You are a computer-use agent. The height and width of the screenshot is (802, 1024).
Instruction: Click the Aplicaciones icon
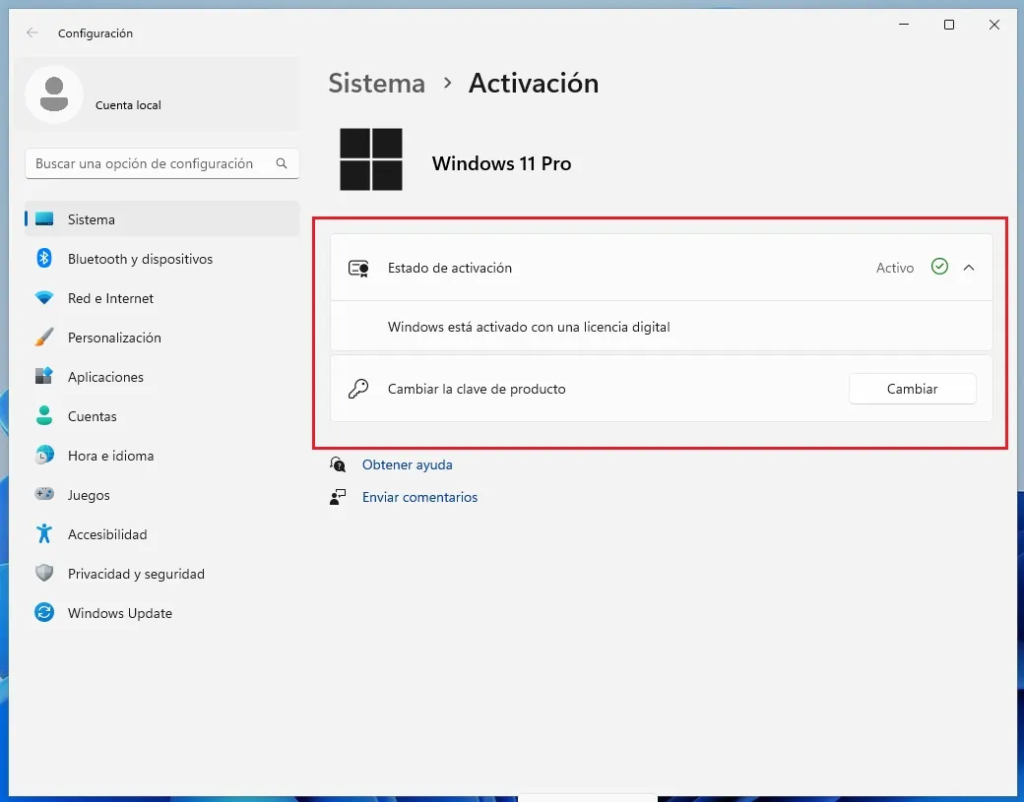point(44,376)
